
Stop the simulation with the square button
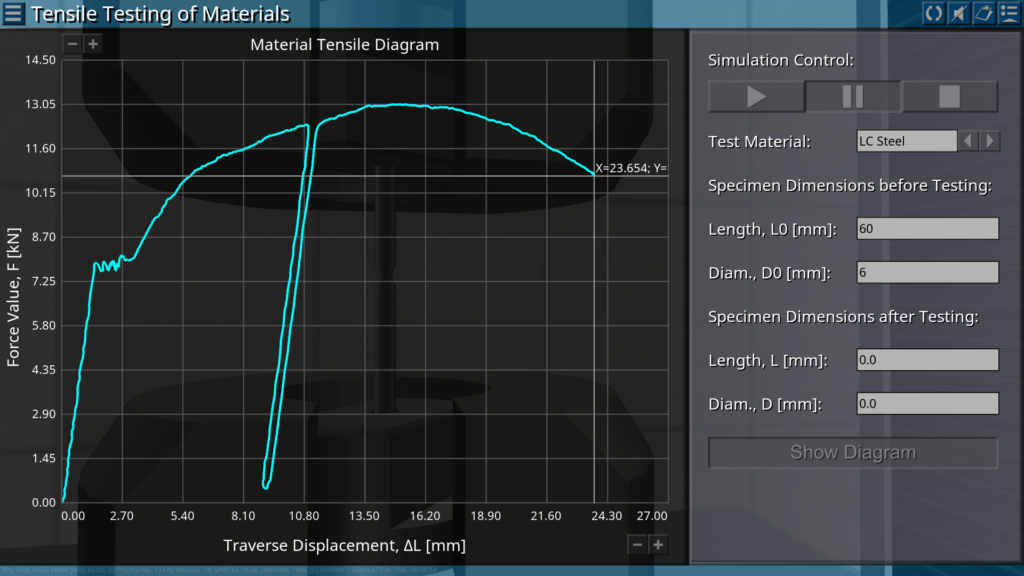point(949,97)
